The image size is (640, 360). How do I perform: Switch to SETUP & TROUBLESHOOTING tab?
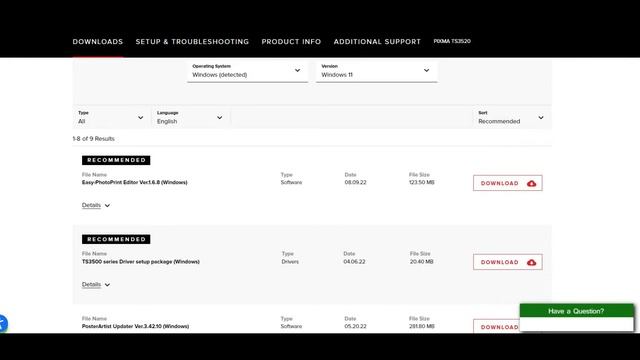192,42
